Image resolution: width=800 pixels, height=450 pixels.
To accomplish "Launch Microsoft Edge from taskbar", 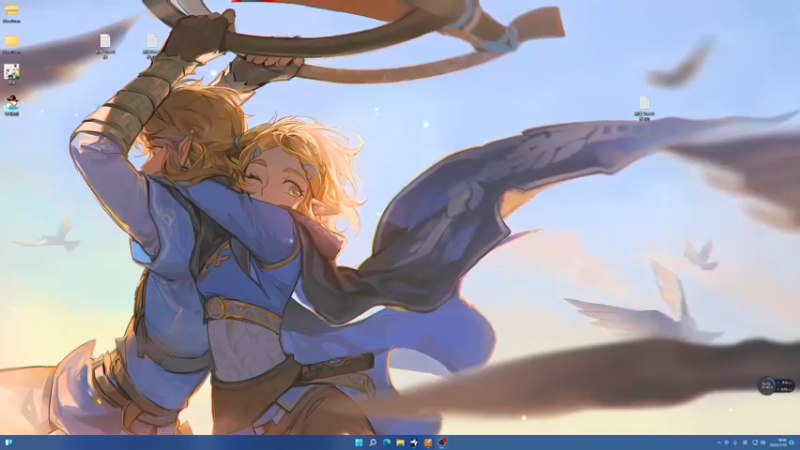I will tap(386, 442).
